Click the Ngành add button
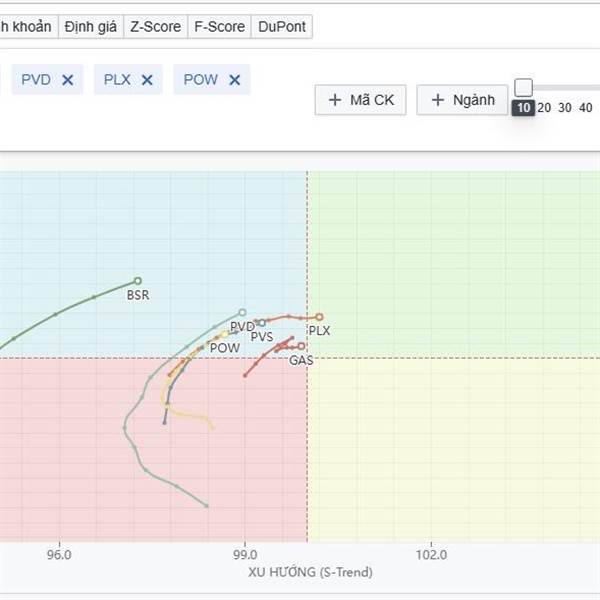 (x=462, y=100)
